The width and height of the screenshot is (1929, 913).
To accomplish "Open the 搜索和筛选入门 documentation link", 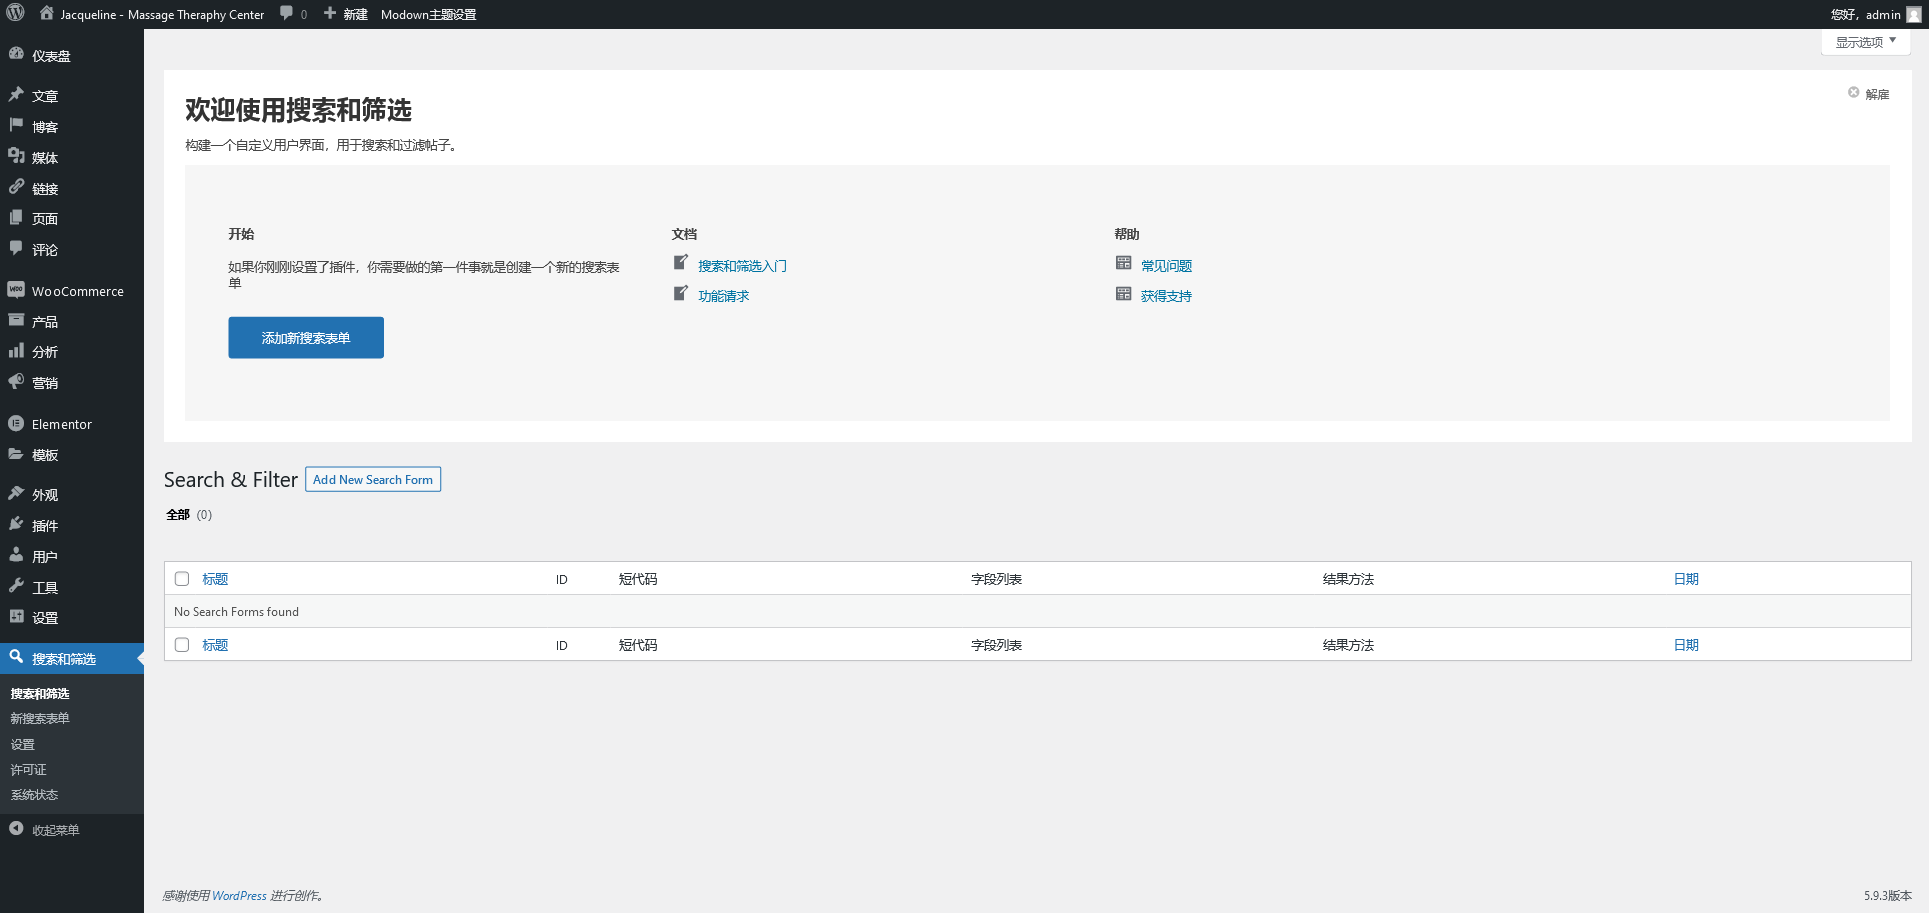I will click(742, 266).
